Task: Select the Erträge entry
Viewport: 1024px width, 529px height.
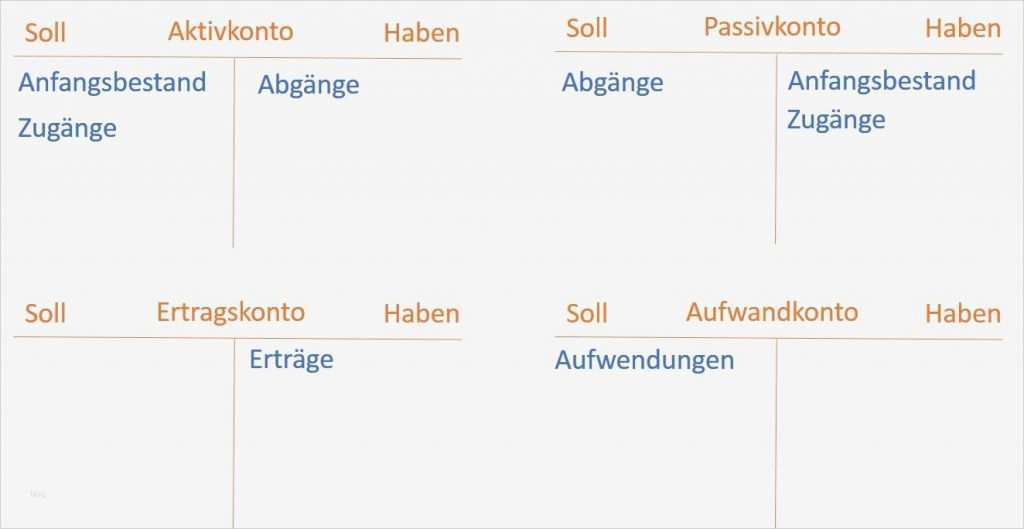Action: [291, 359]
